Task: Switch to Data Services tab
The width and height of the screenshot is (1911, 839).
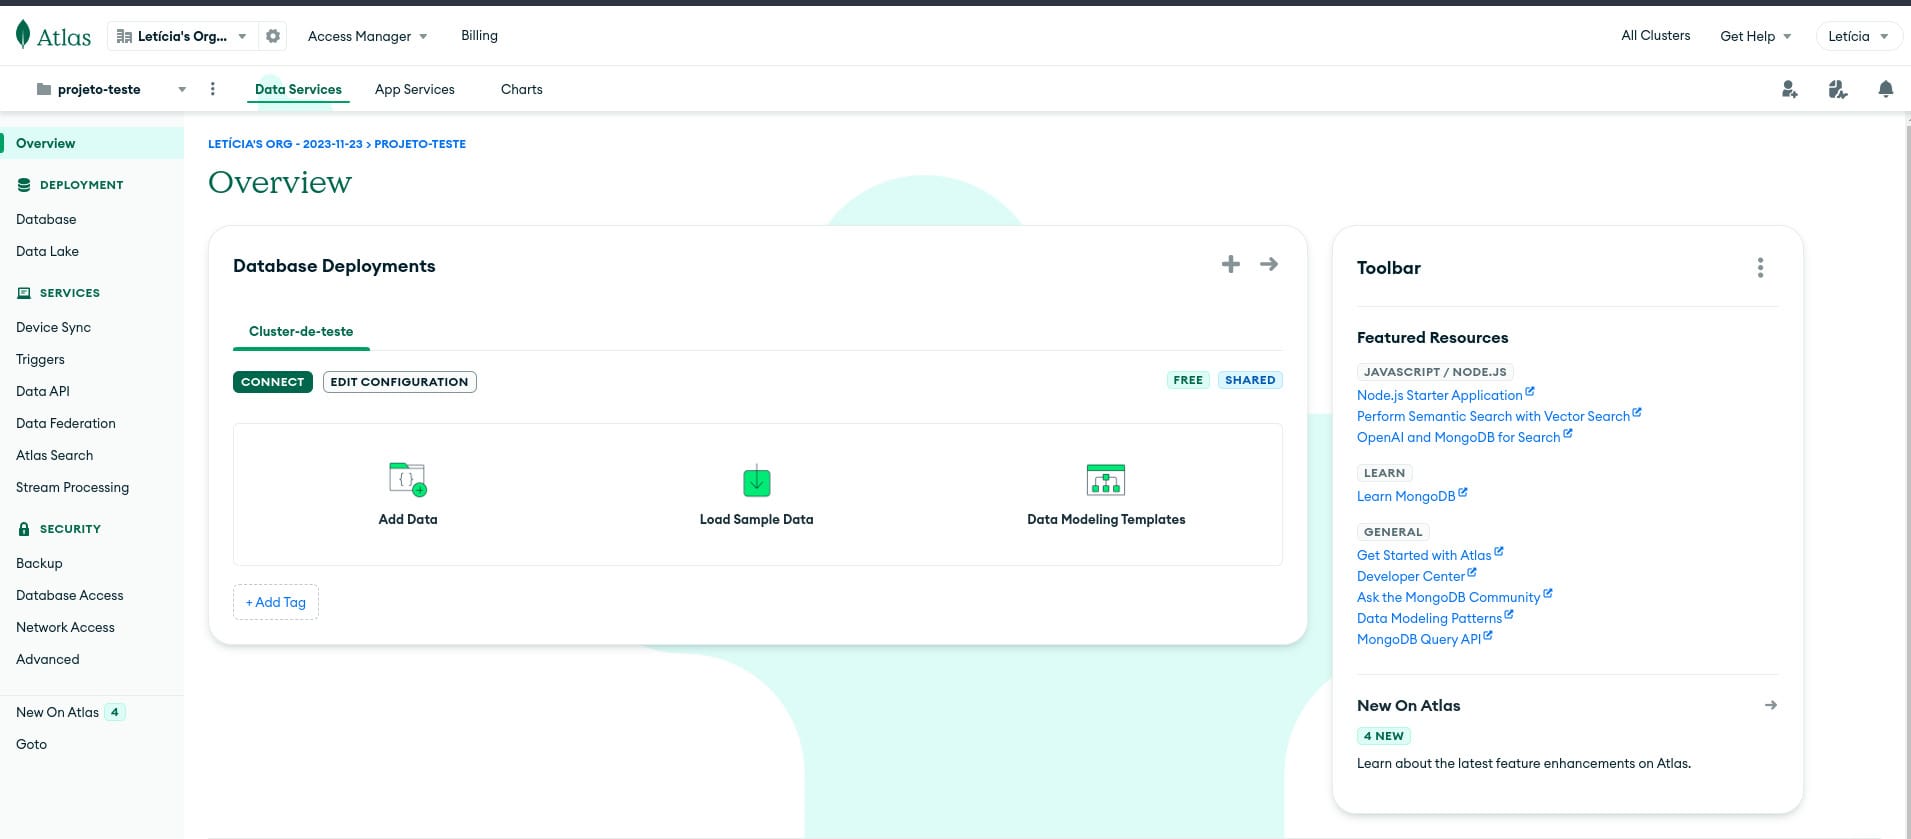Action: click(x=298, y=89)
